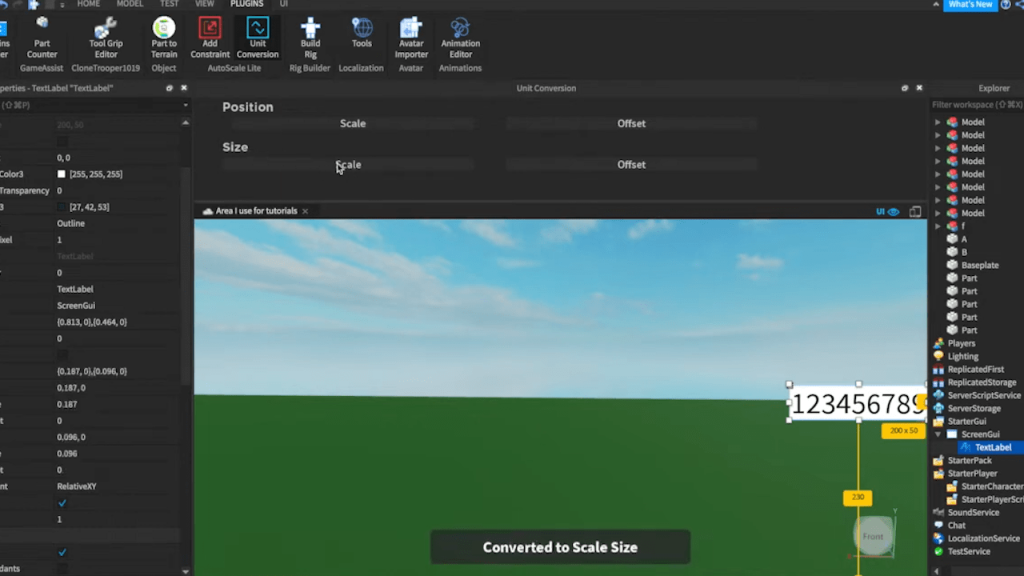Edit the RelativeXY property value

point(76,487)
